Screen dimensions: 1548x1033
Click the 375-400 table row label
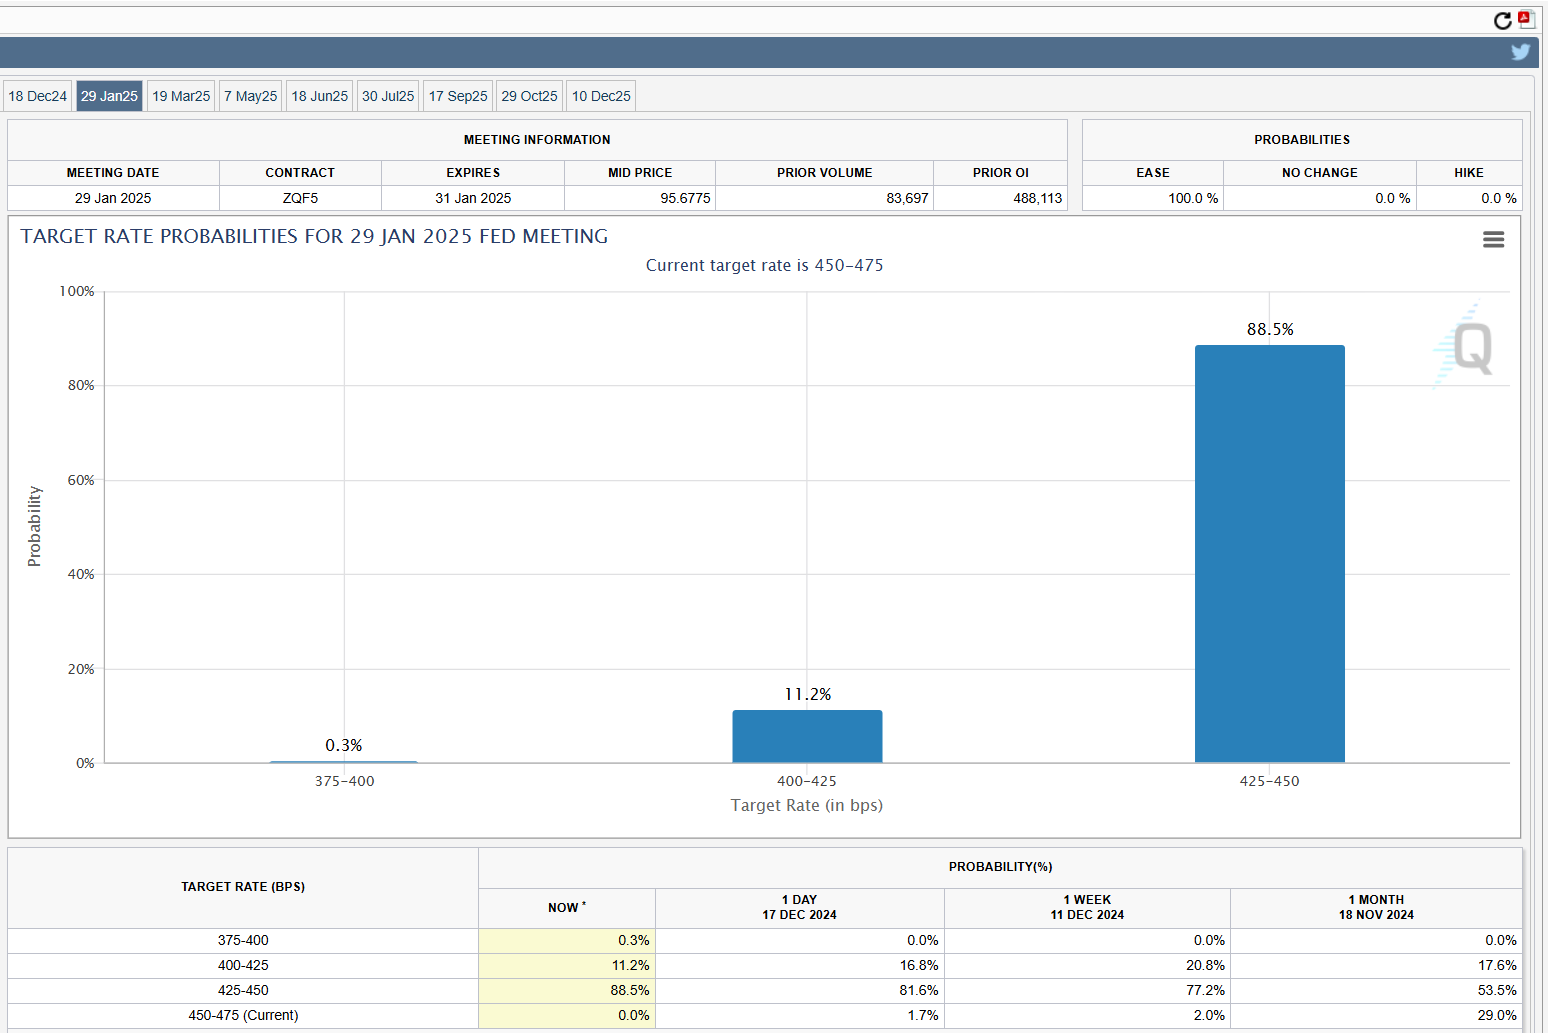243,940
